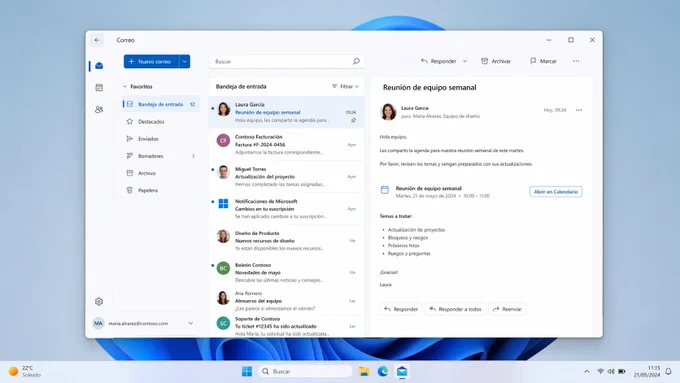Open the Diseño de Producto email
Image resolution: width=680 pixels, height=383 pixels.
[x=286, y=241]
